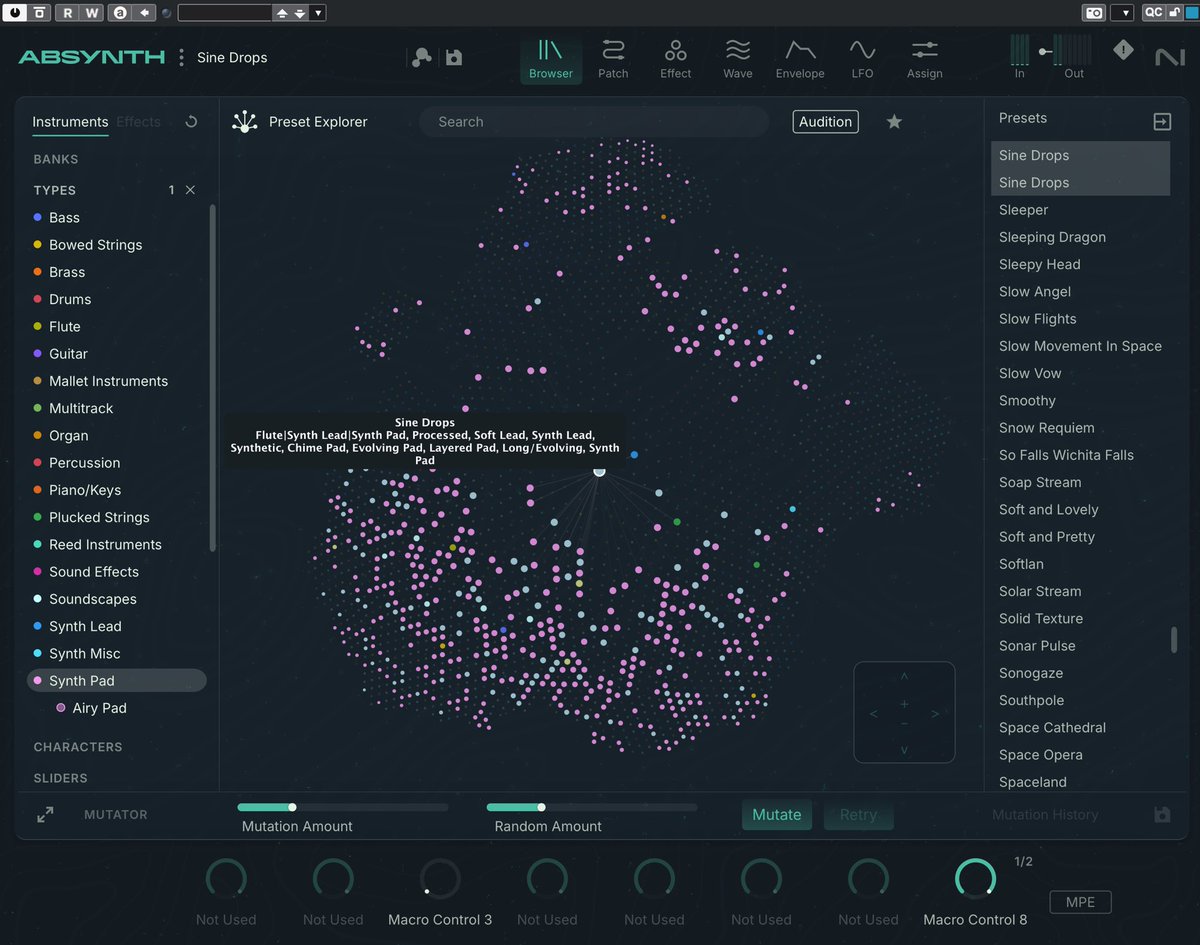Switch macro page with 1/2 indicator
The height and width of the screenshot is (945, 1200).
[1023, 861]
